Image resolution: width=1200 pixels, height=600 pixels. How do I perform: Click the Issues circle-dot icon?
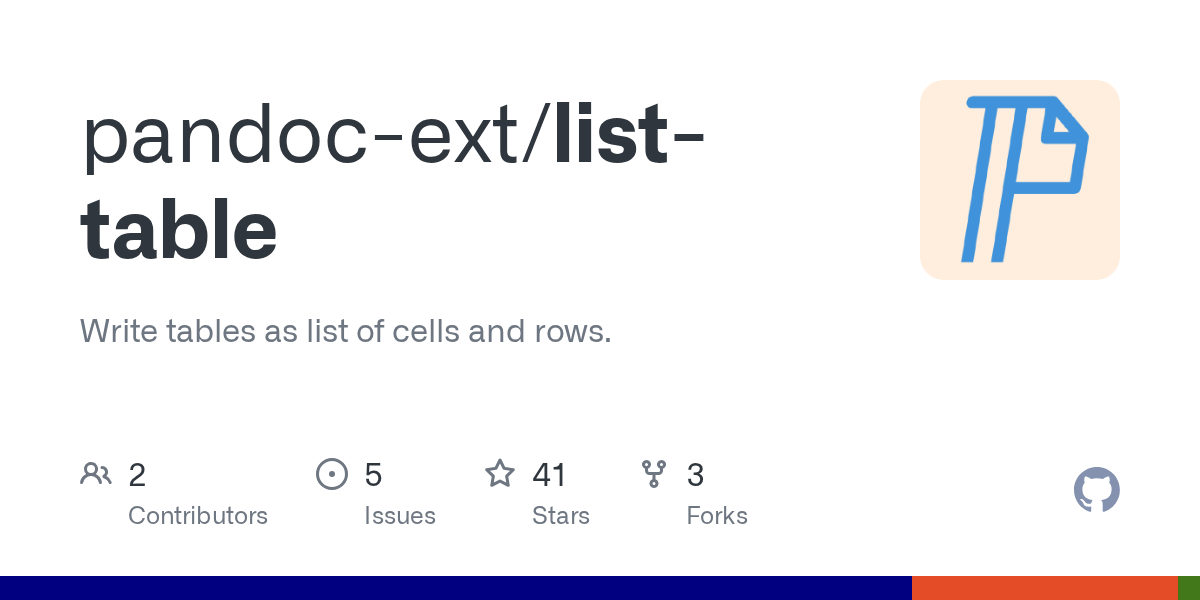332,474
